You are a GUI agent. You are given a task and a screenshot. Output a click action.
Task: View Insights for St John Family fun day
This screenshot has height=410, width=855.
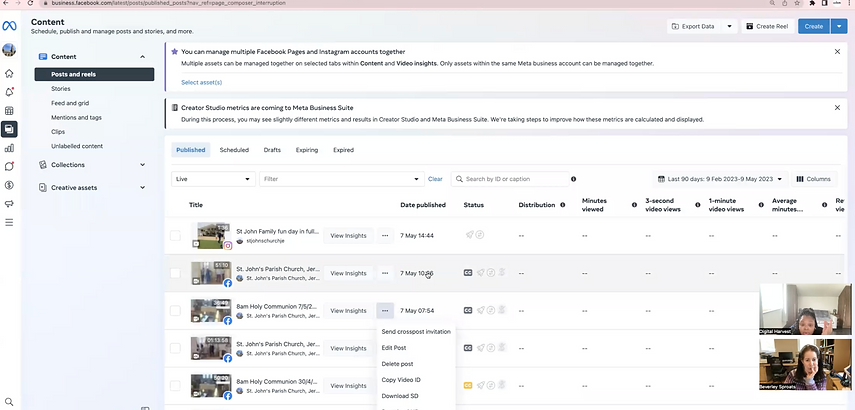[348, 236]
